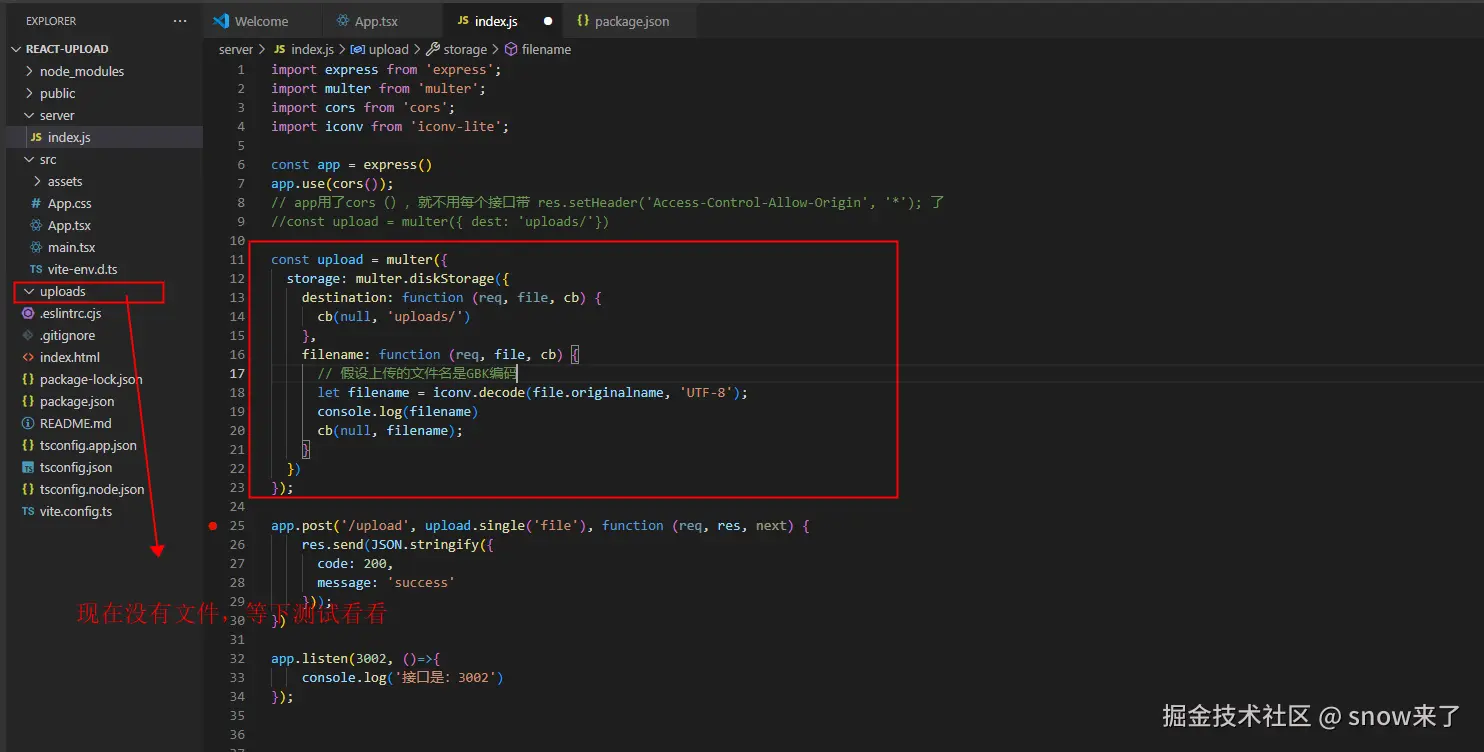Expand the node_modules folder
This screenshot has width=1484, height=752.
[29, 71]
